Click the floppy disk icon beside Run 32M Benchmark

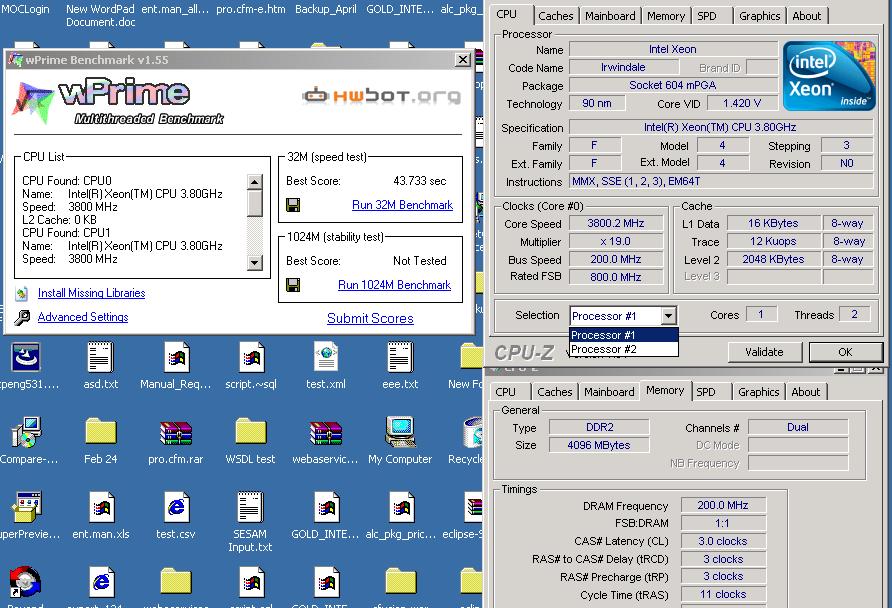click(293, 205)
